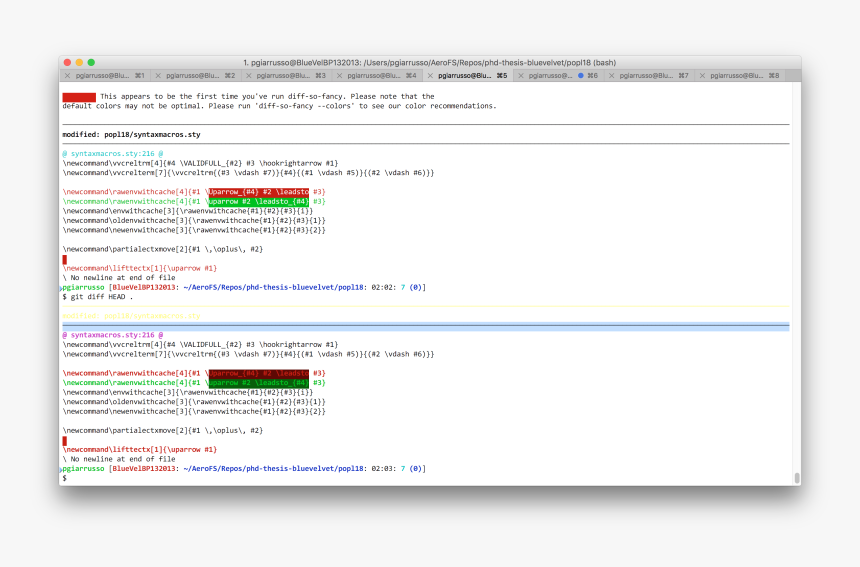Click the yellow minimize window button
Viewport: 860px width, 567px height.
coord(79,62)
